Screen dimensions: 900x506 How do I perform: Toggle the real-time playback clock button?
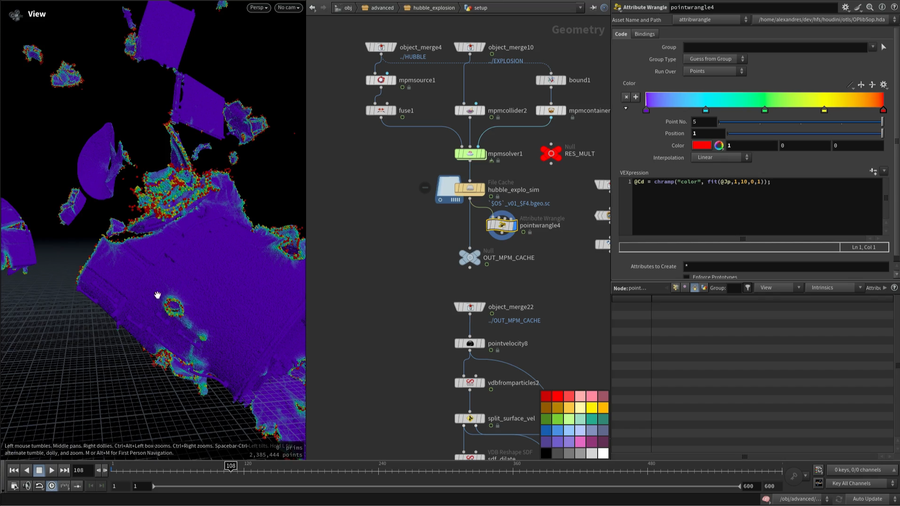[52, 486]
